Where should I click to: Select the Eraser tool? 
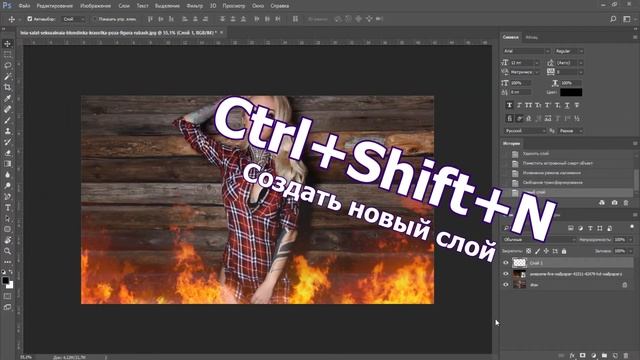(x=7, y=153)
